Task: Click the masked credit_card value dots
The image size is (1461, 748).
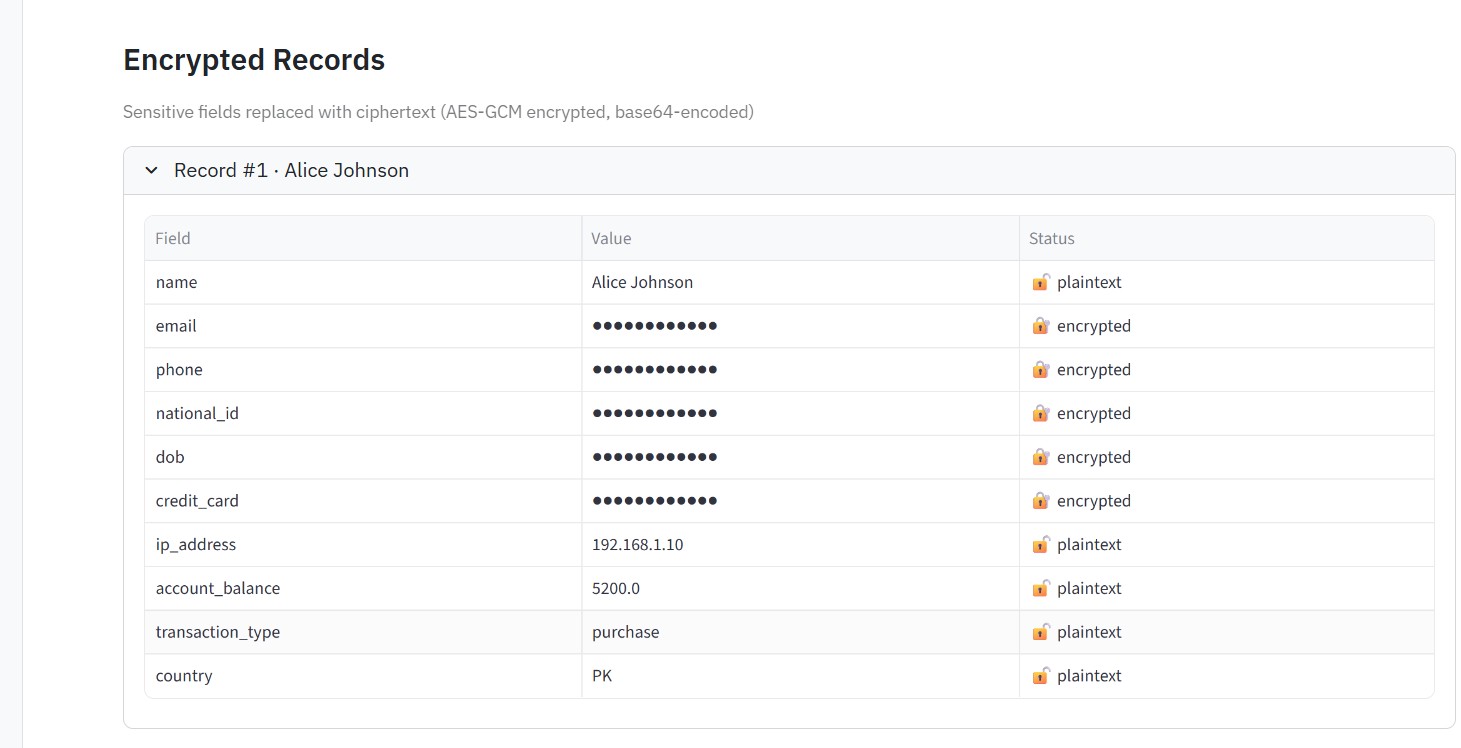Action: pos(655,500)
